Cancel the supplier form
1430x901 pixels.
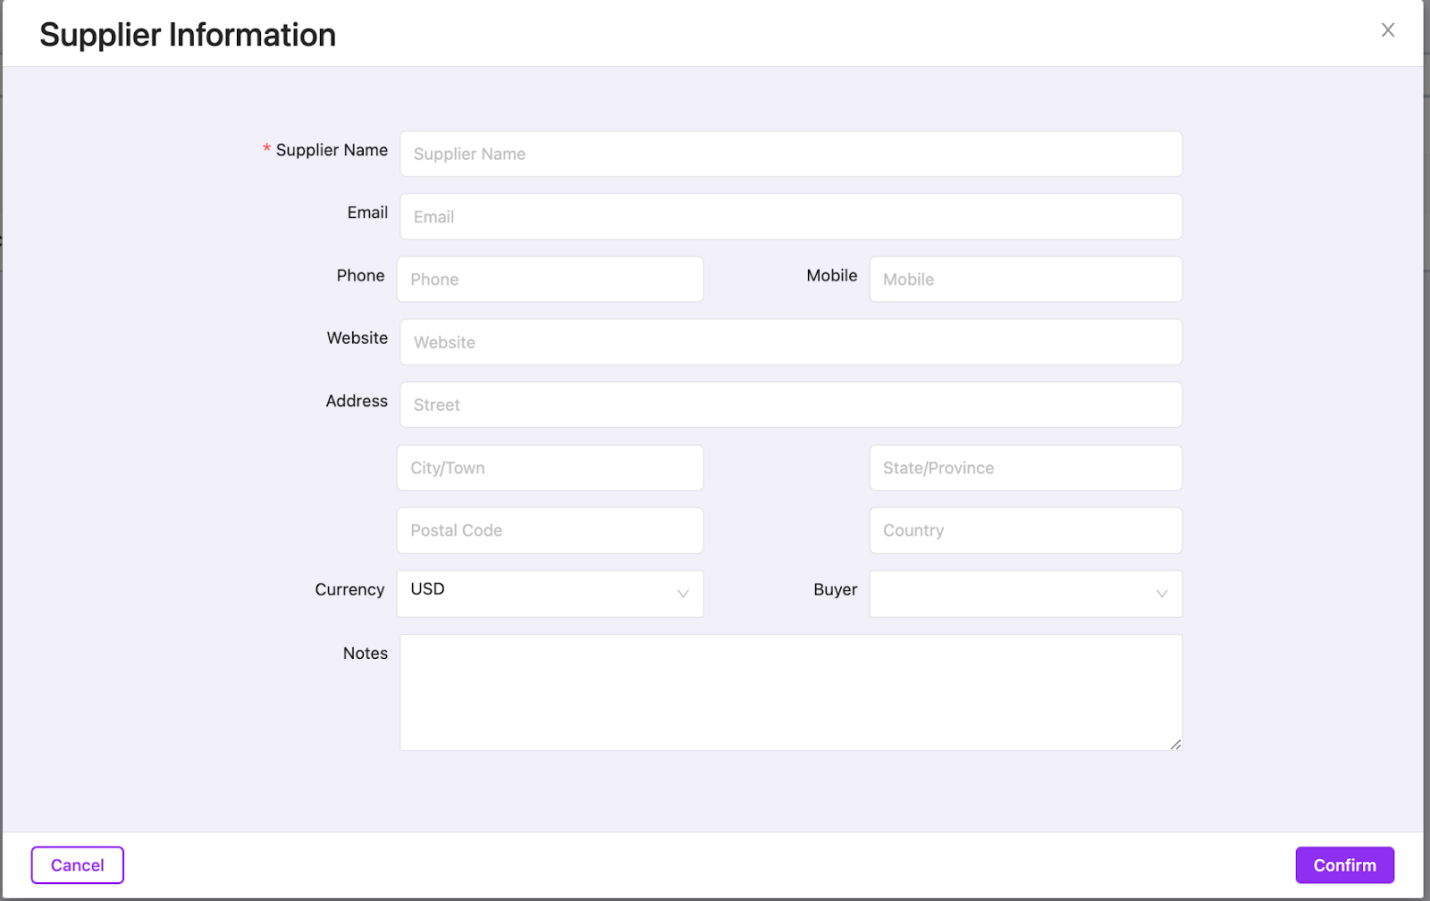[77, 865]
